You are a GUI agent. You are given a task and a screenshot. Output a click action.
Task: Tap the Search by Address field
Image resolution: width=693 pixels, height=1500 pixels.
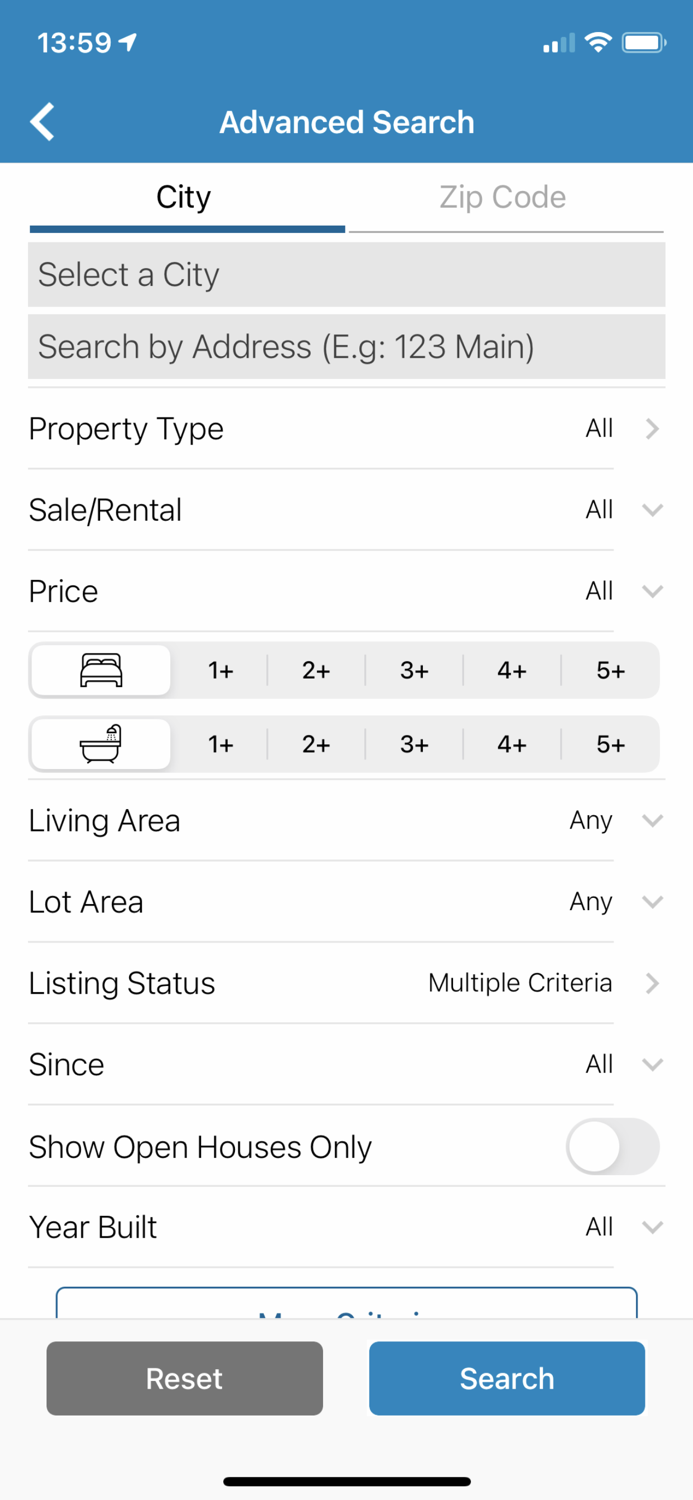point(346,346)
